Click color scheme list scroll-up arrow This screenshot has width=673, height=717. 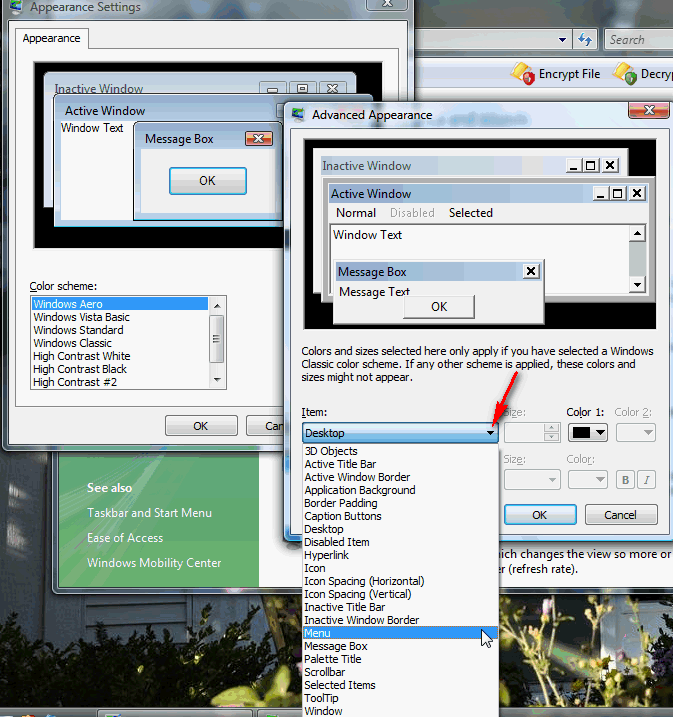pos(217,305)
